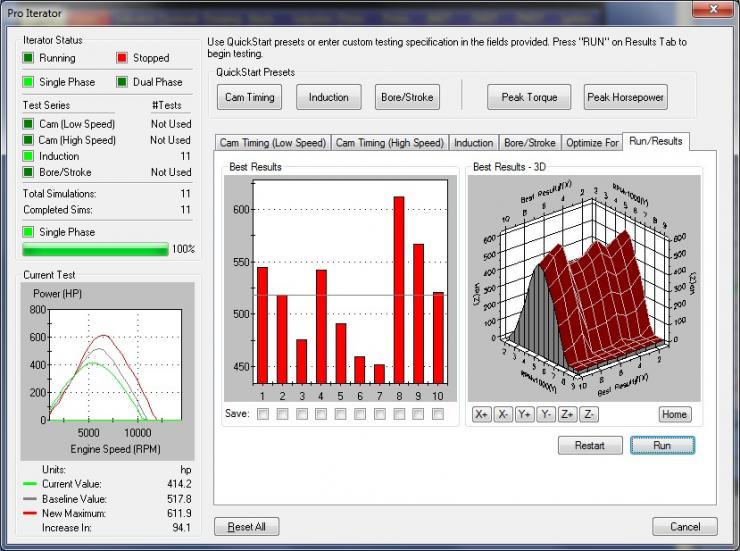Check the Save box for result 9
The image size is (740, 551).
pos(418,414)
